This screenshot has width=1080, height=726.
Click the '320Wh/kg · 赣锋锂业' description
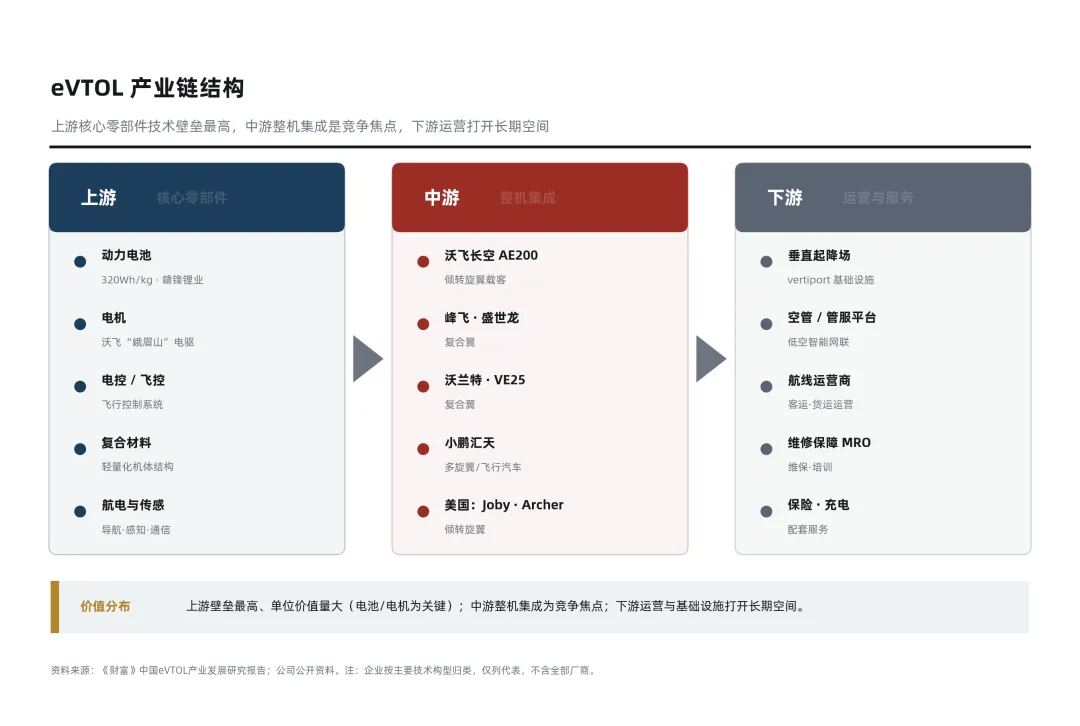pos(152,280)
